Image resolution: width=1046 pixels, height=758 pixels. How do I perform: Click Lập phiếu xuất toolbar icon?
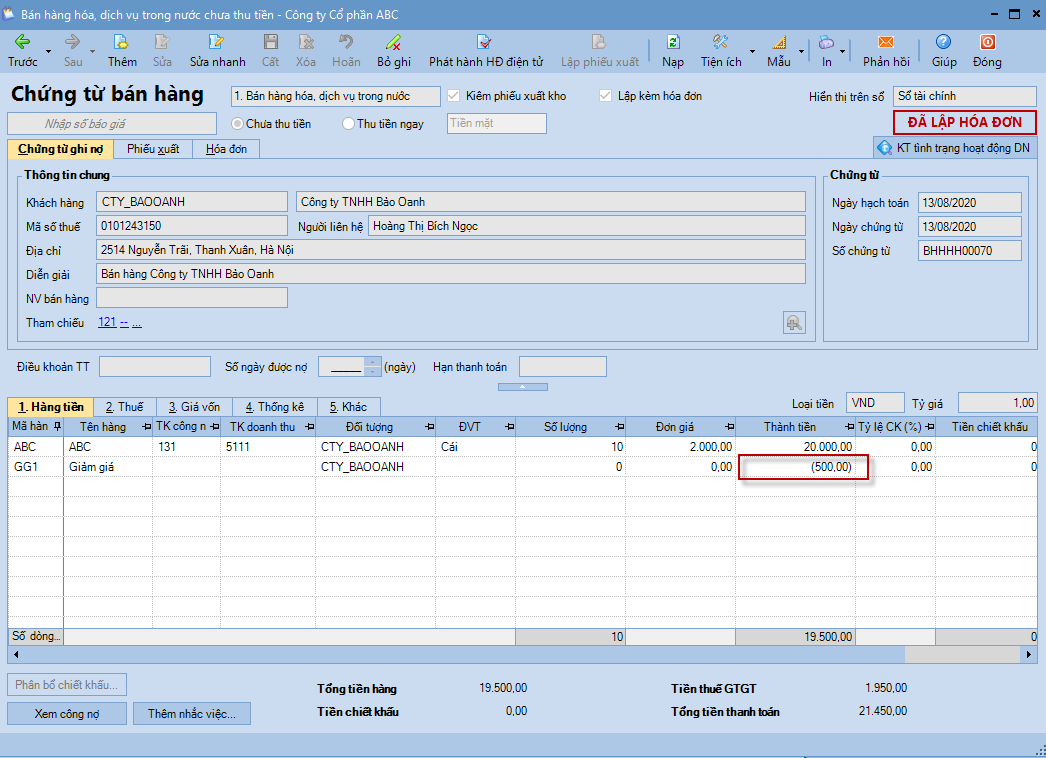(598, 43)
